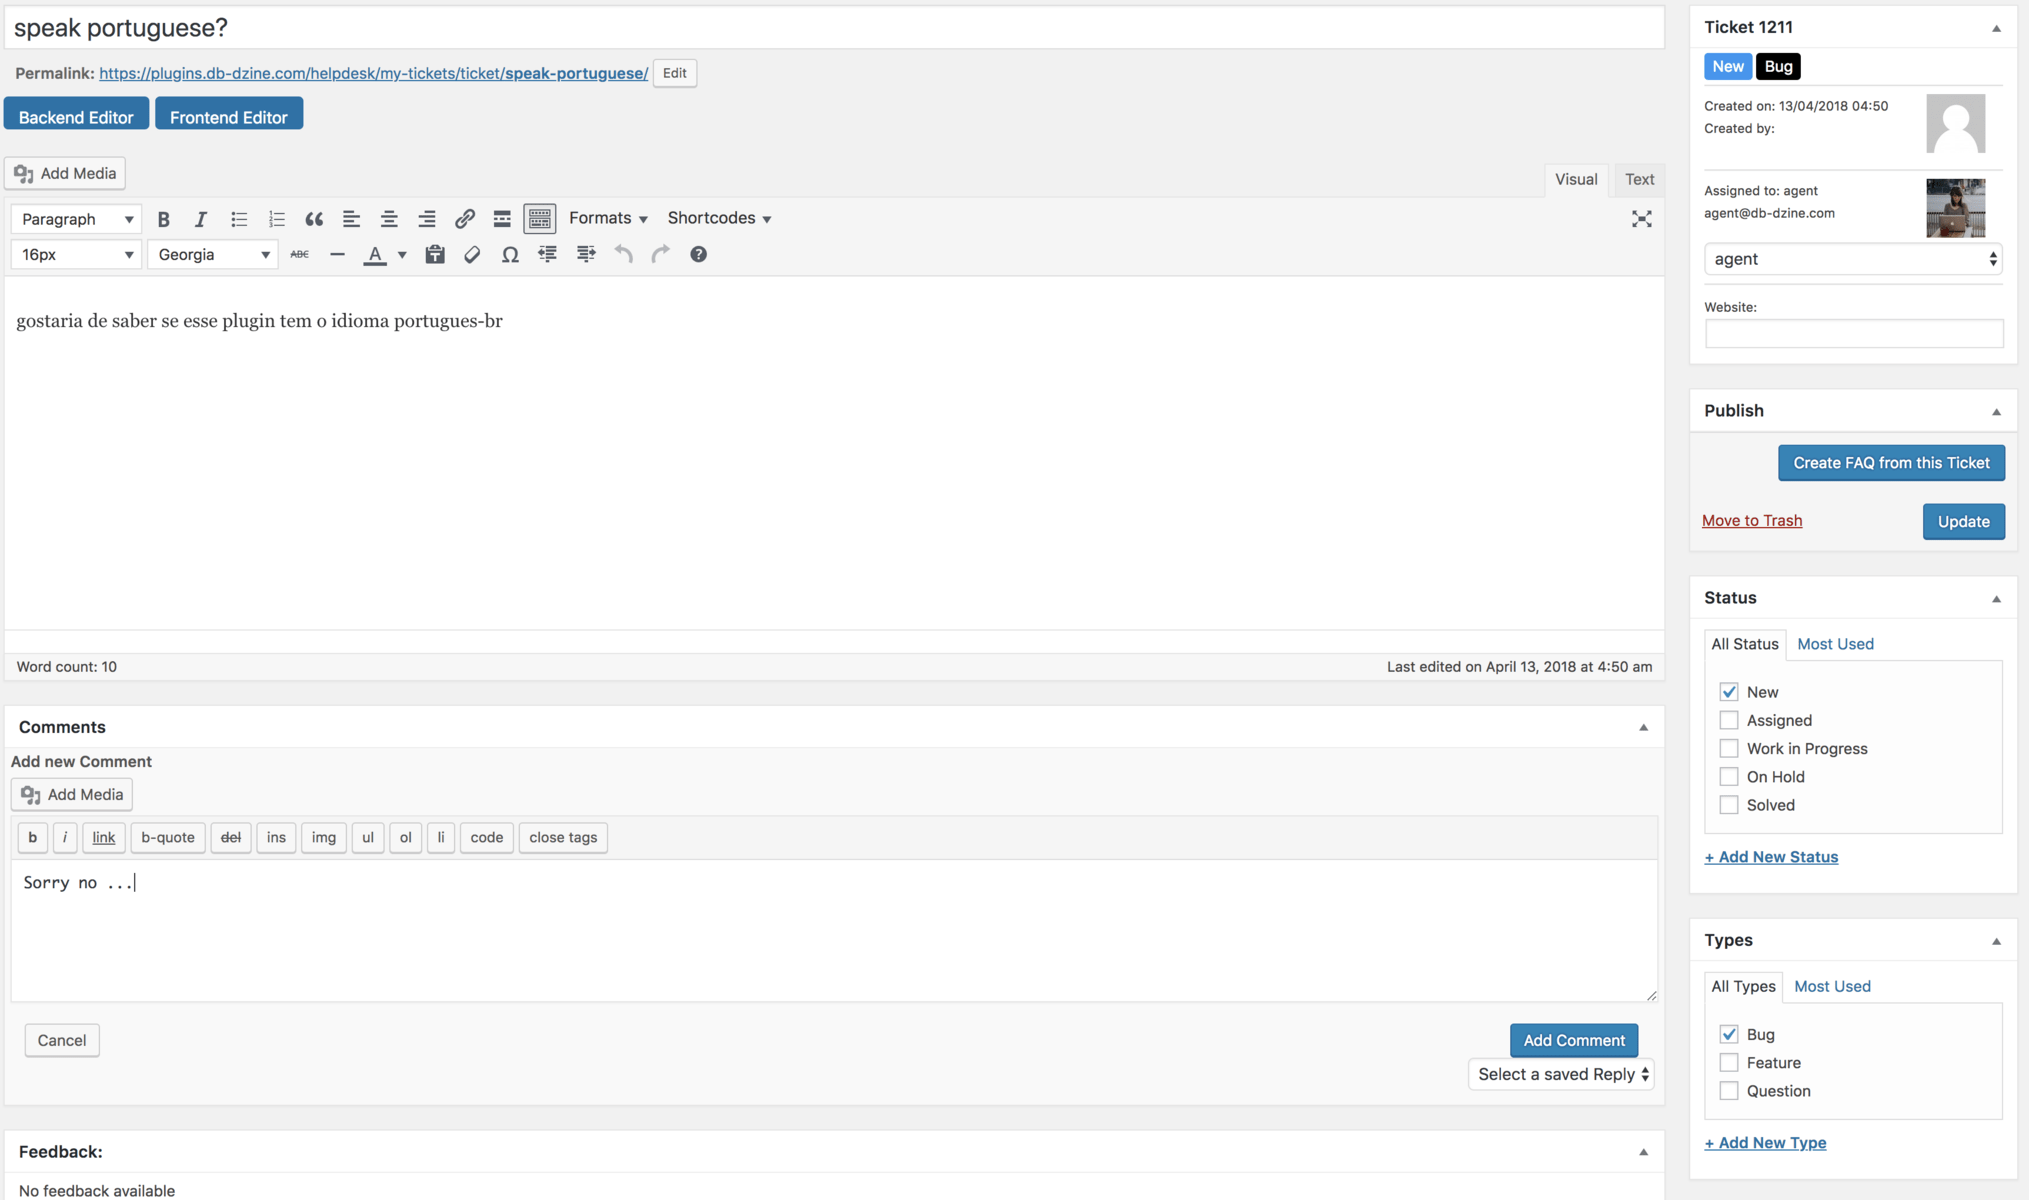Select the Insert Link tool
This screenshot has width=2029, height=1200.
coord(464,218)
